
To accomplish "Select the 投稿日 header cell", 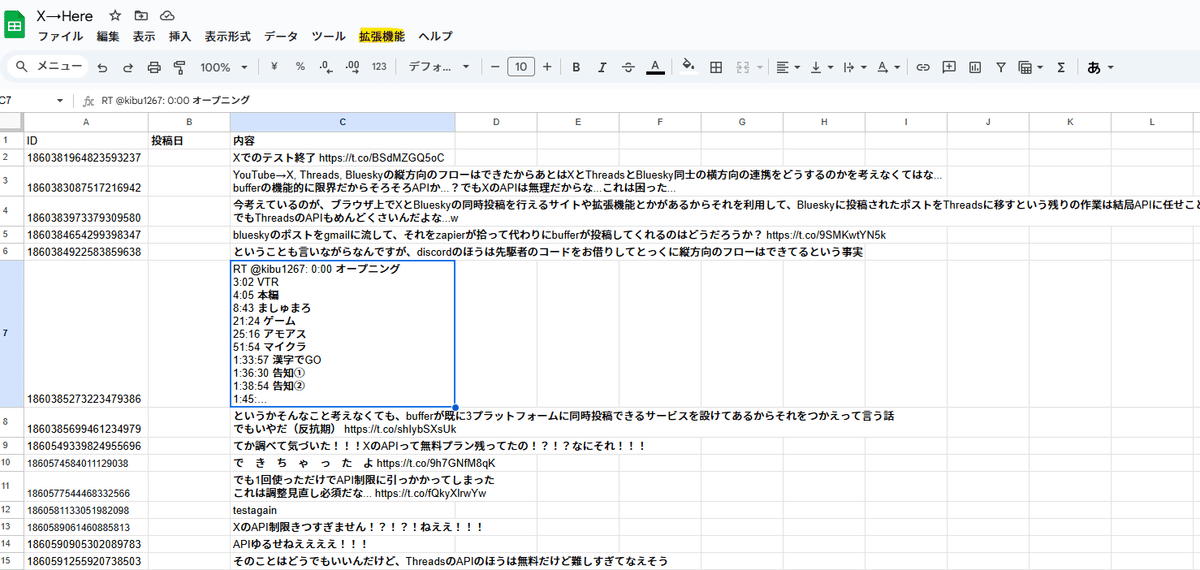I will [189, 141].
